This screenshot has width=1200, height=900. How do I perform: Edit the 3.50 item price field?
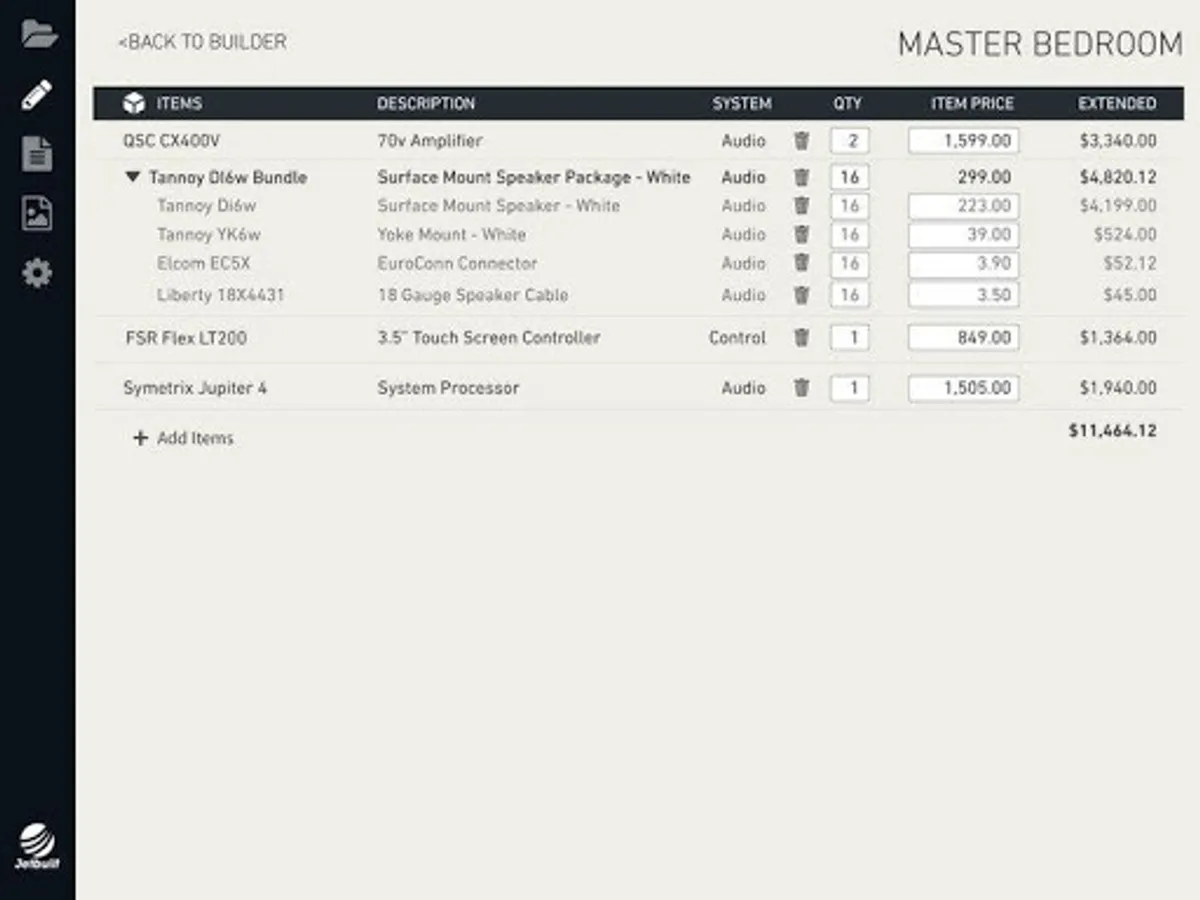click(x=964, y=295)
